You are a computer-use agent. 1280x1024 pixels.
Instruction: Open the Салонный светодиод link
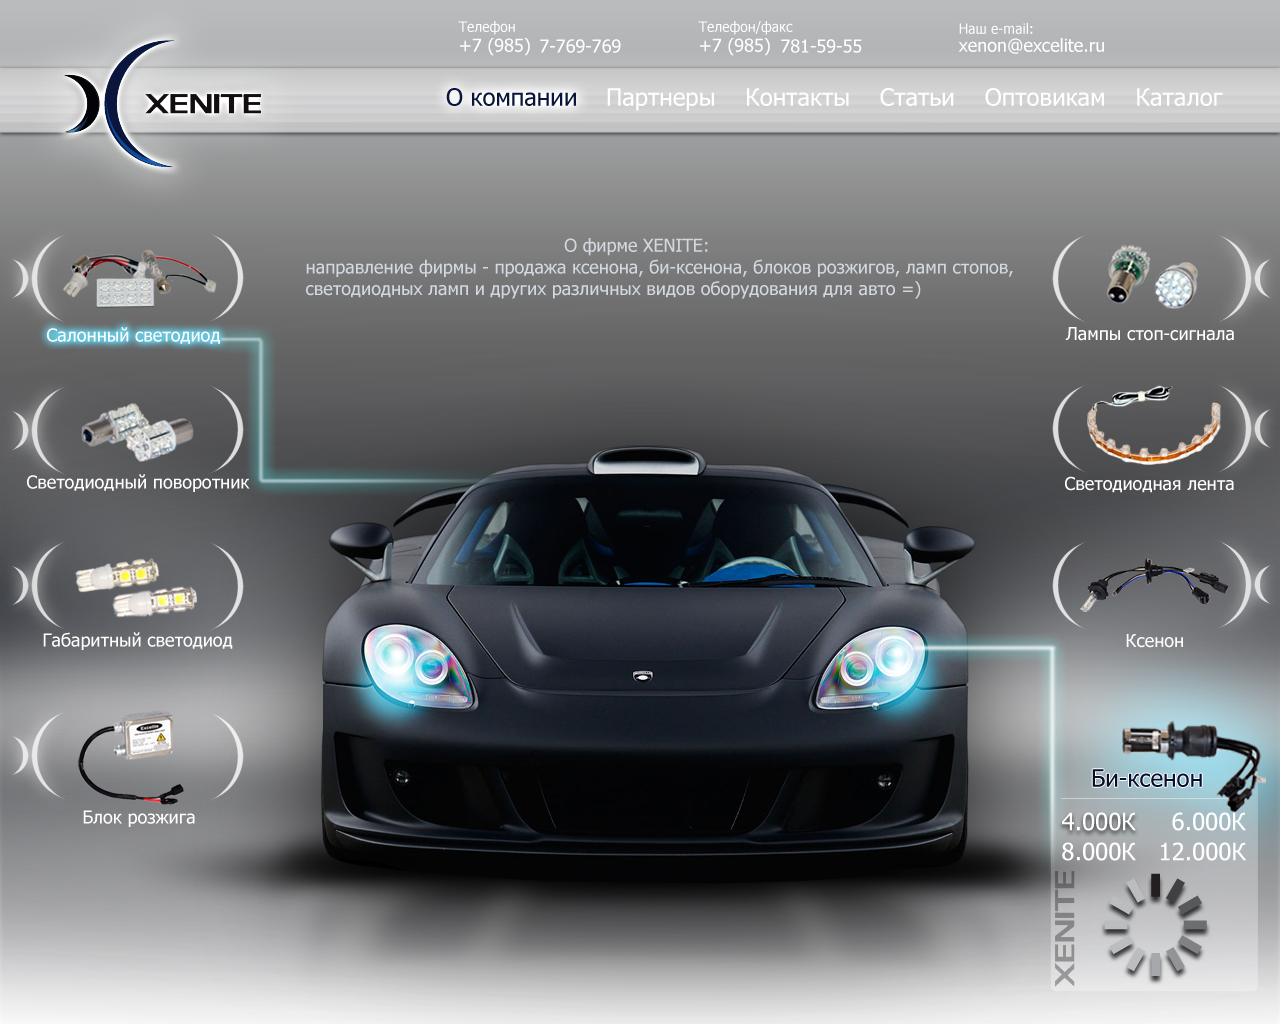point(133,335)
